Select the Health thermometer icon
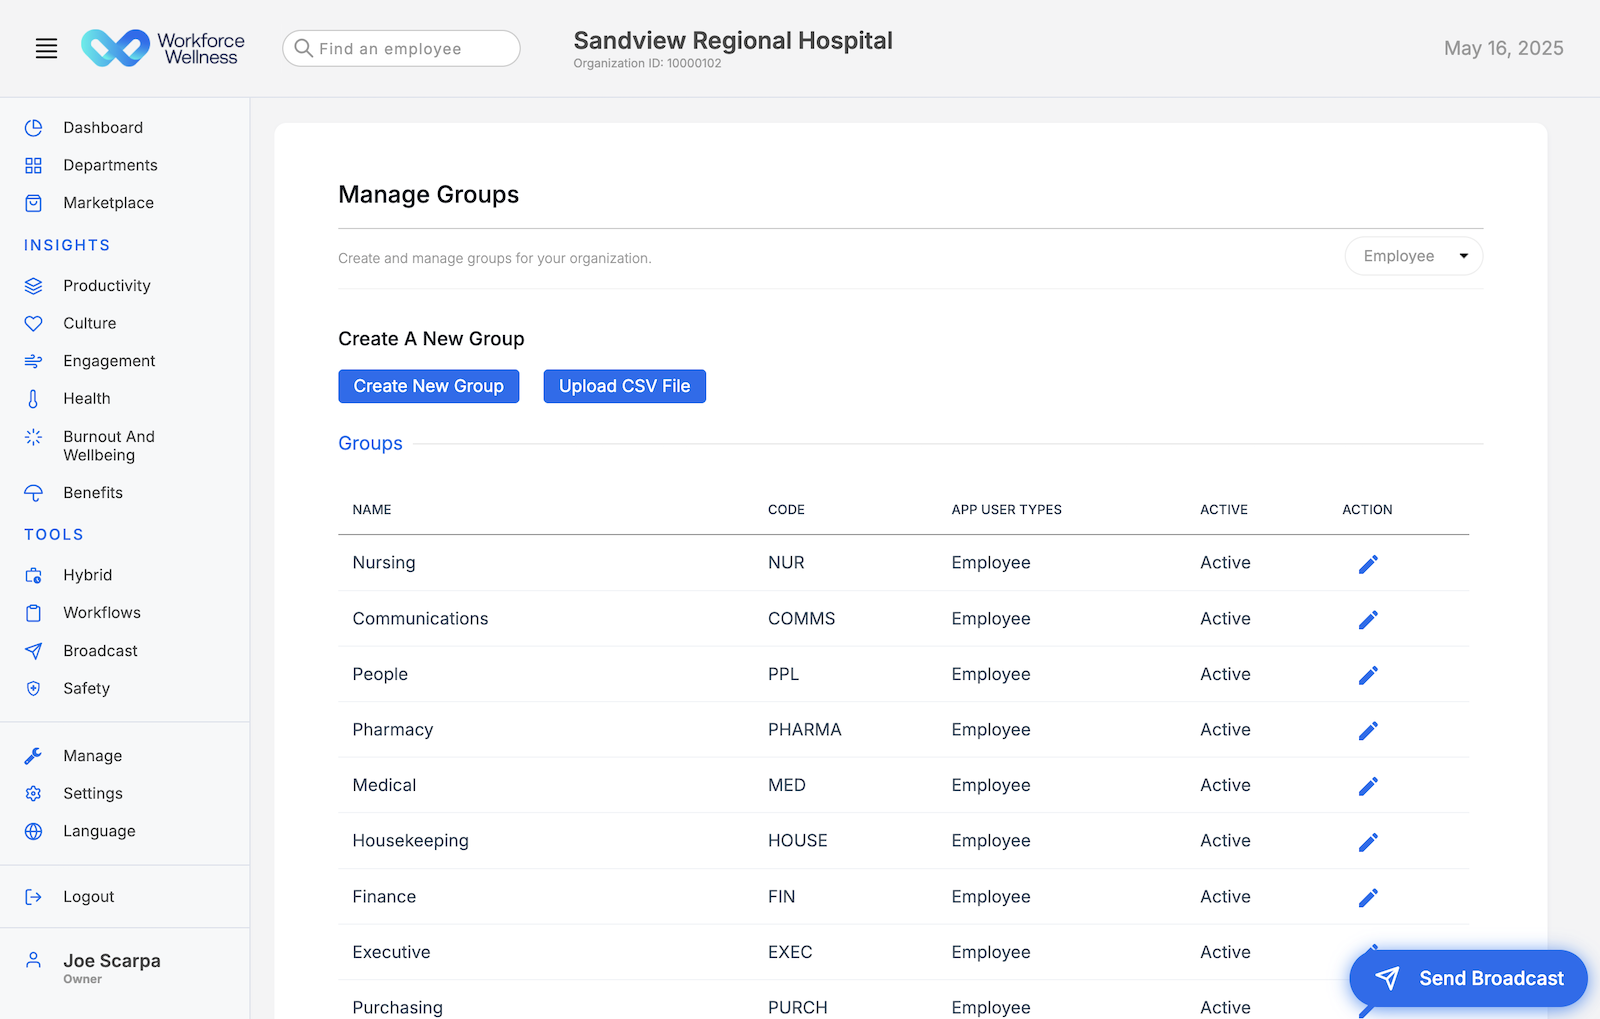1600x1019 pixels. (33, 398)
